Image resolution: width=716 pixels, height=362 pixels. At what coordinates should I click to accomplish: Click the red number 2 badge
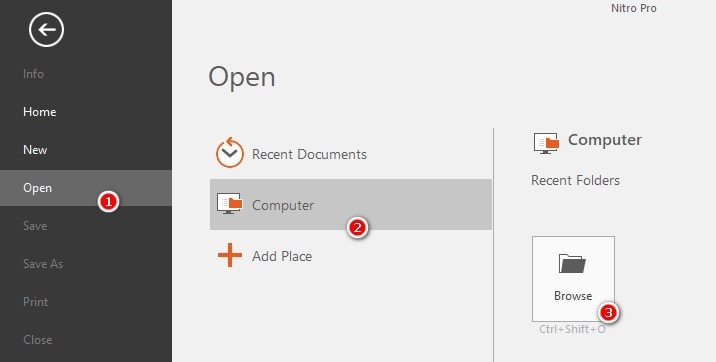[357, 227]
